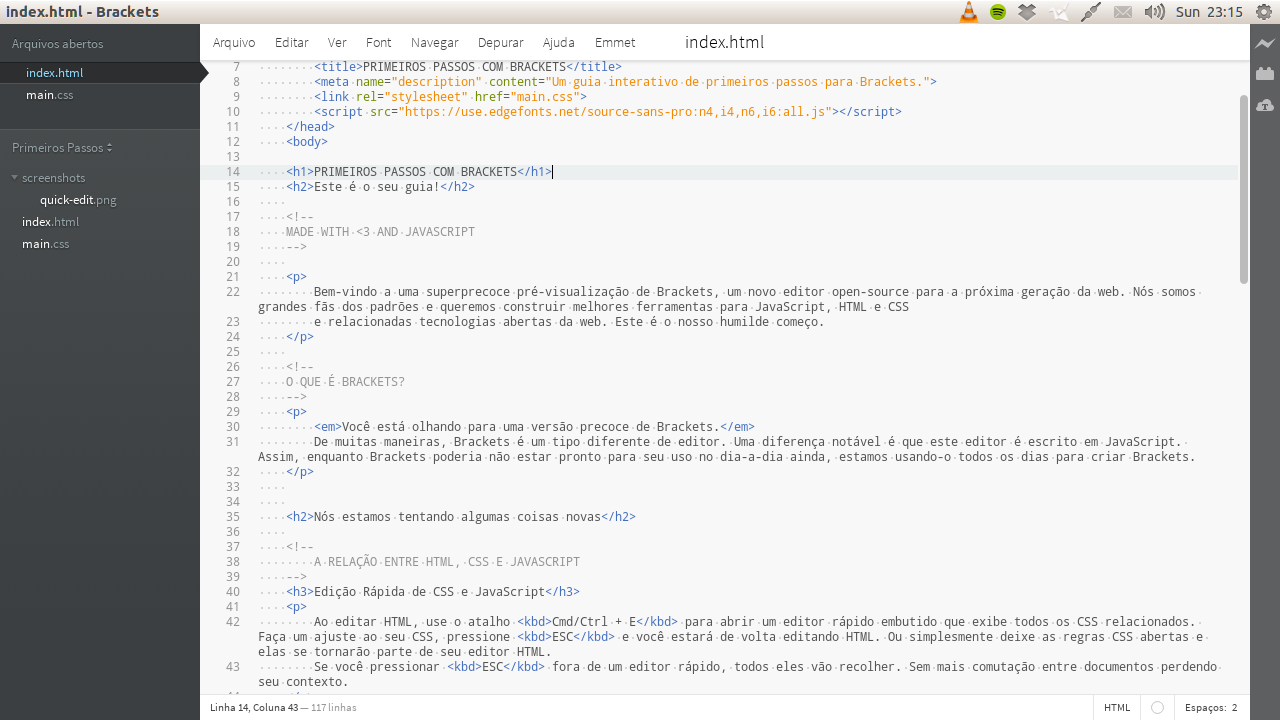This screenshot has height=720, width=1280.
Task: Click line number 22 in the gutter
Action: (233, 292)
